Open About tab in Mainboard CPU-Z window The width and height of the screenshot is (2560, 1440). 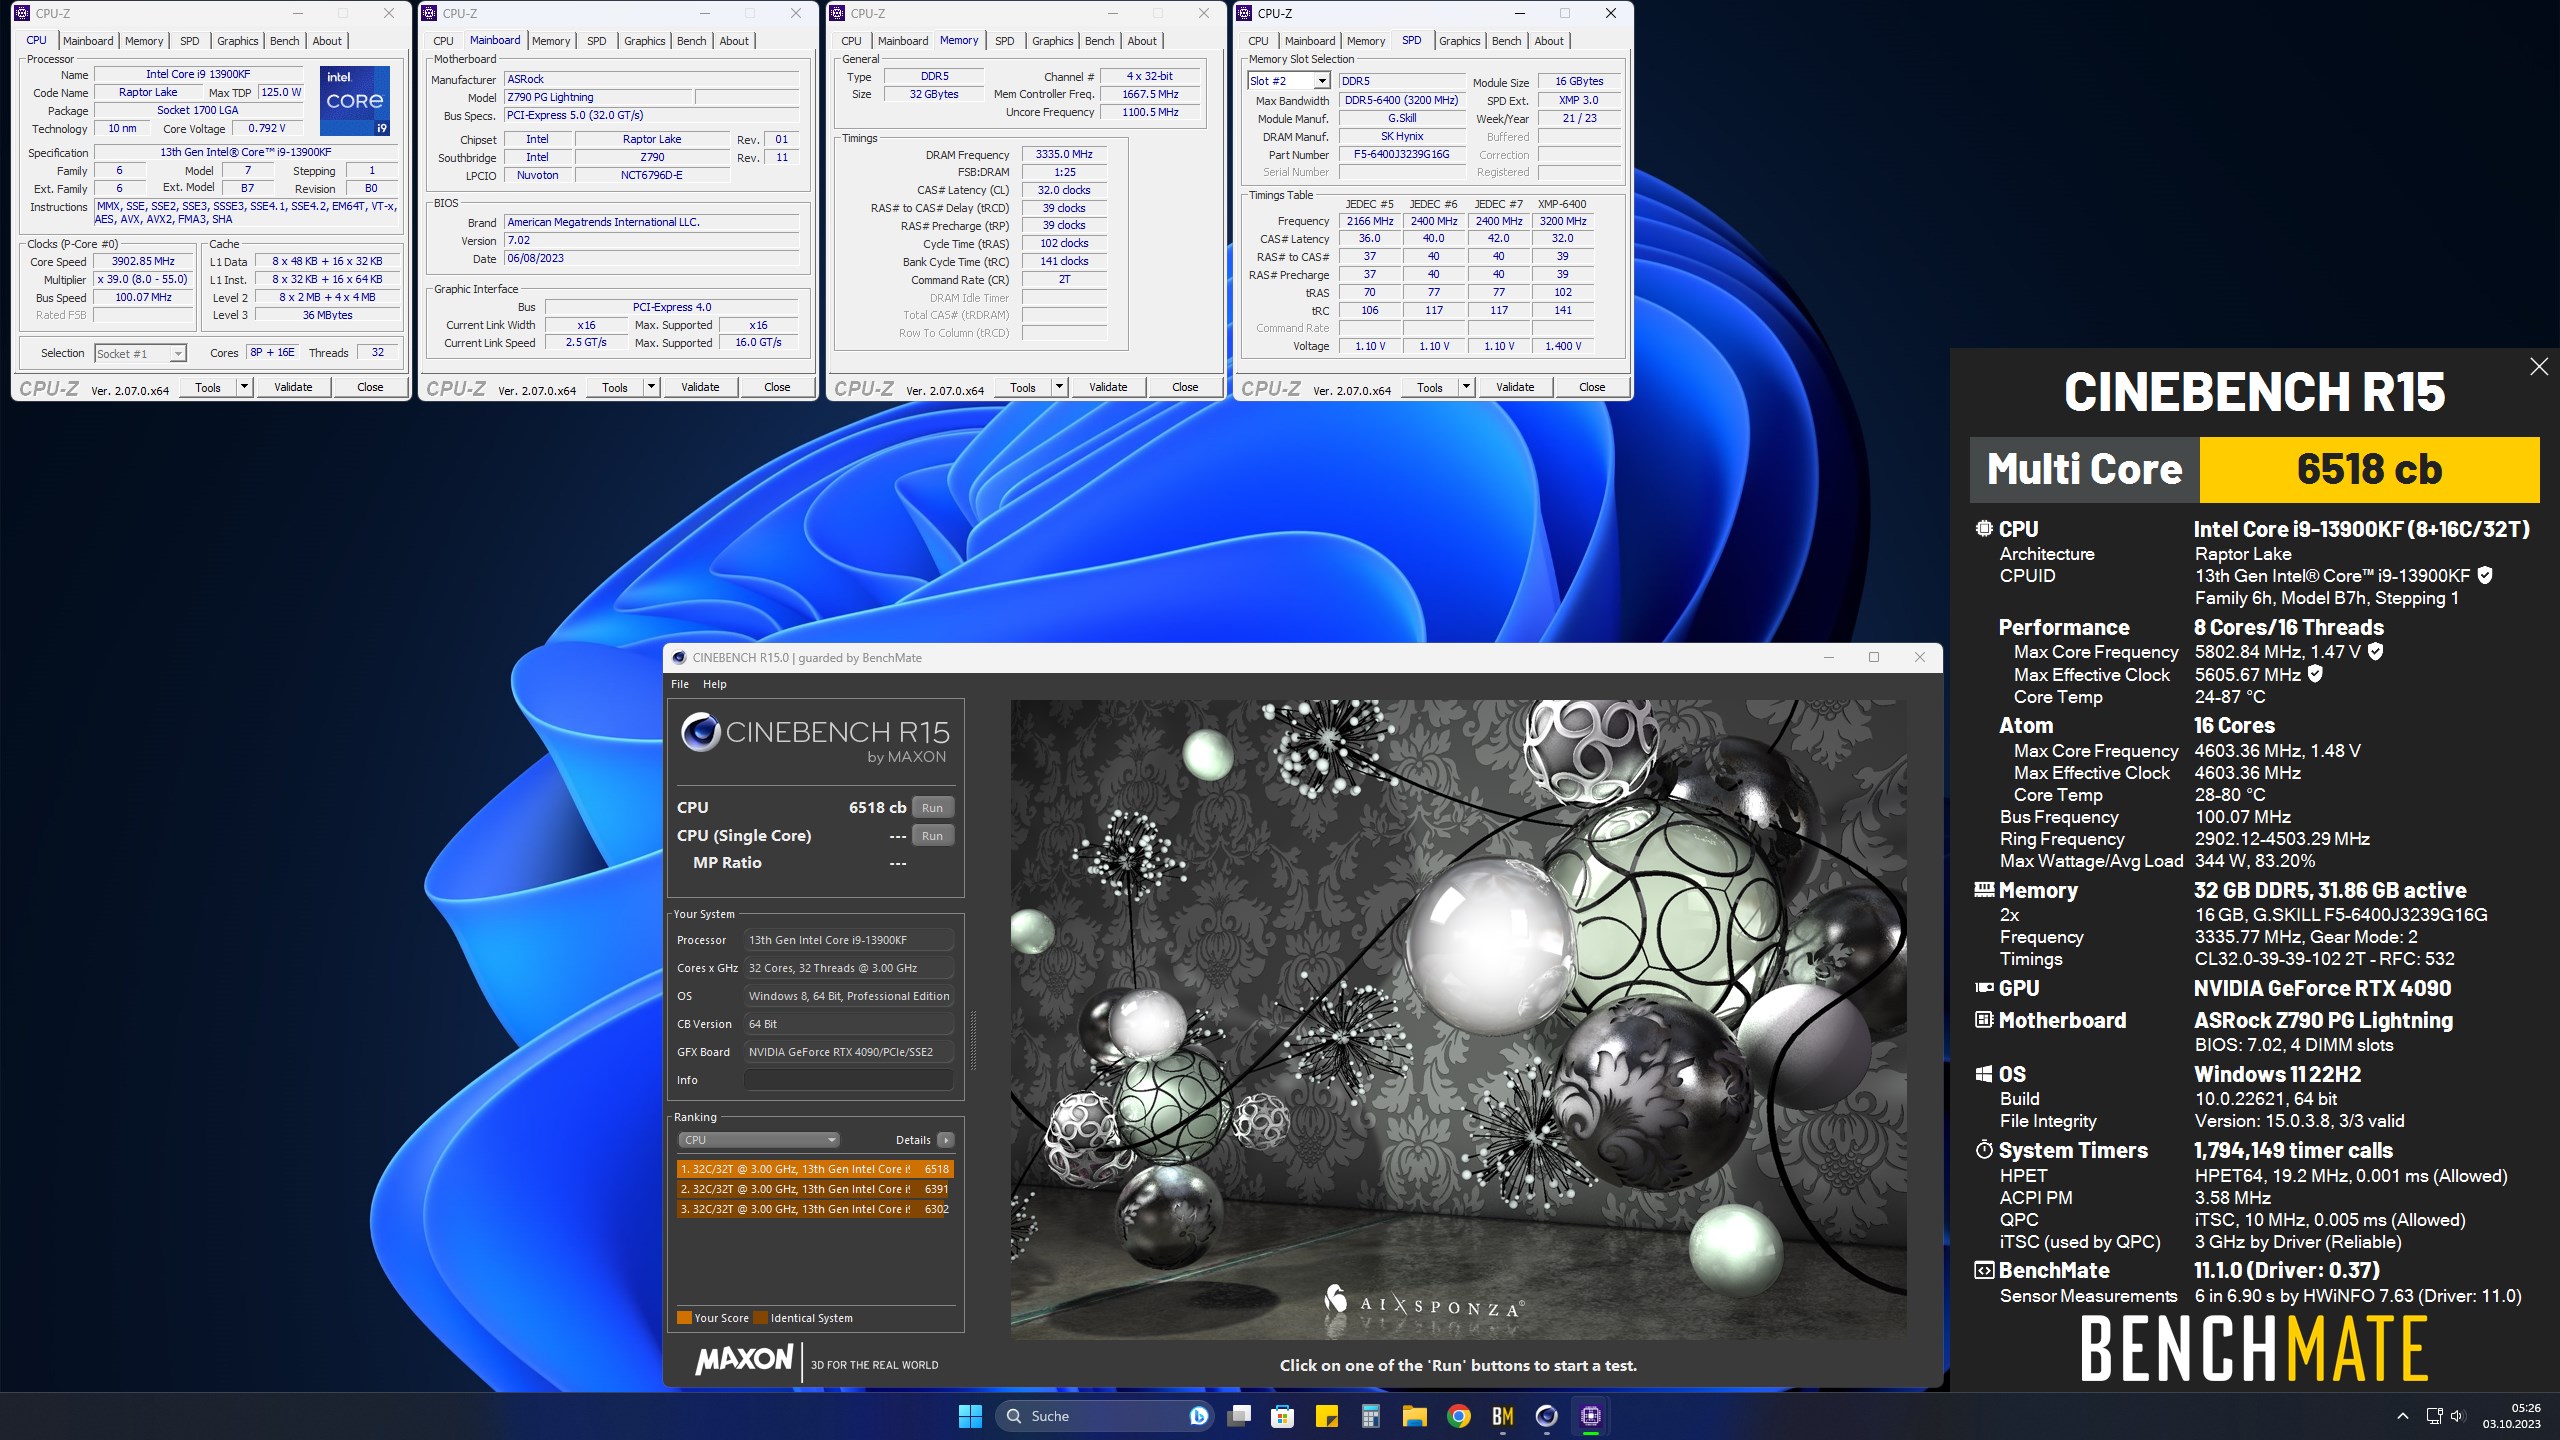coord(734,41)
